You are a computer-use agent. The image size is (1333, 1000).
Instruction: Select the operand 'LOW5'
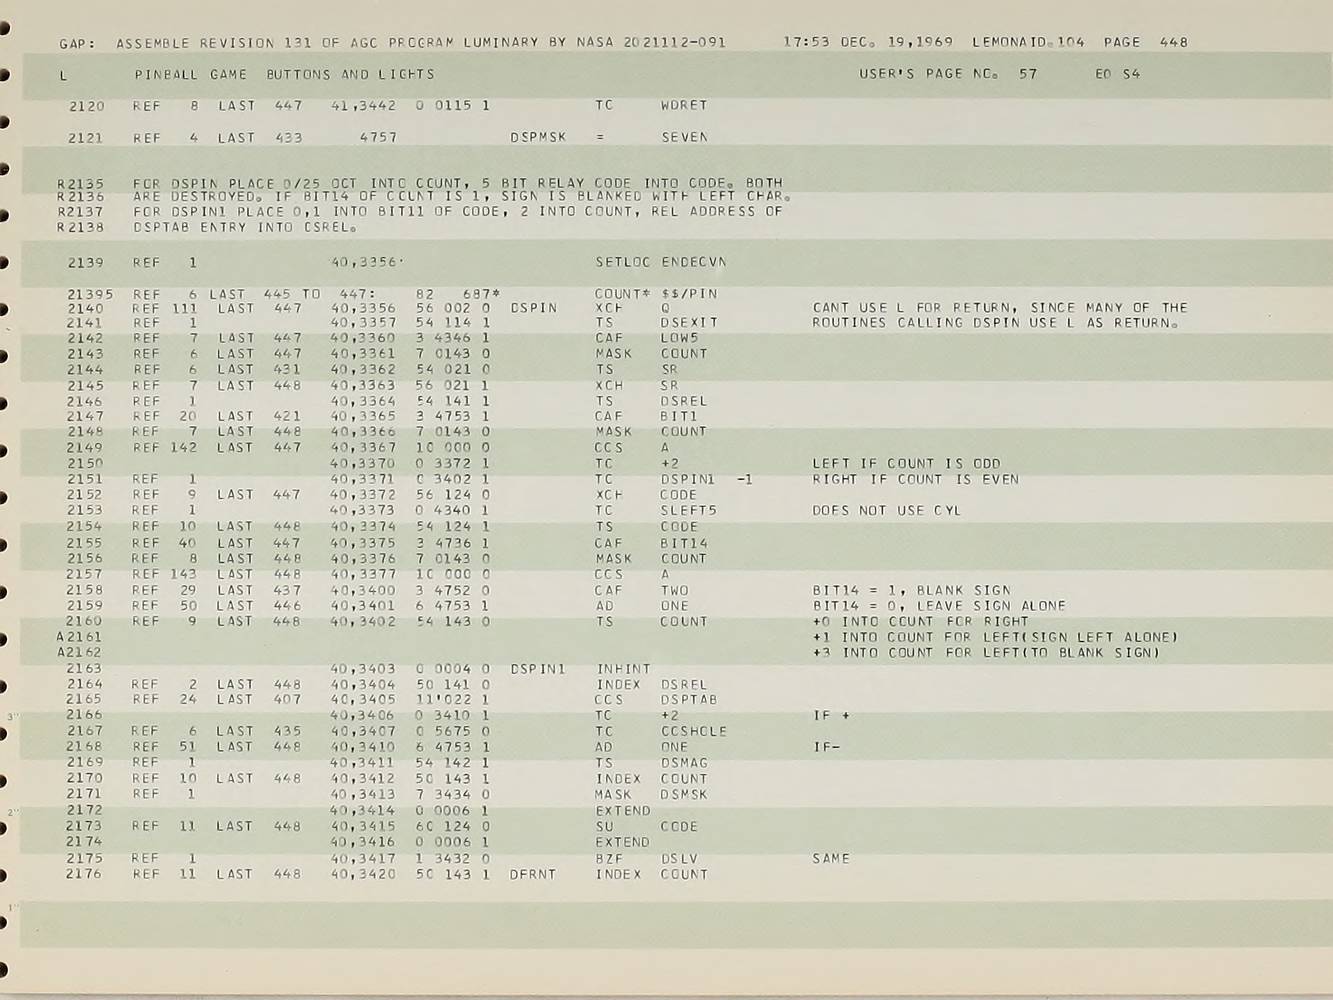coord(679,338)
